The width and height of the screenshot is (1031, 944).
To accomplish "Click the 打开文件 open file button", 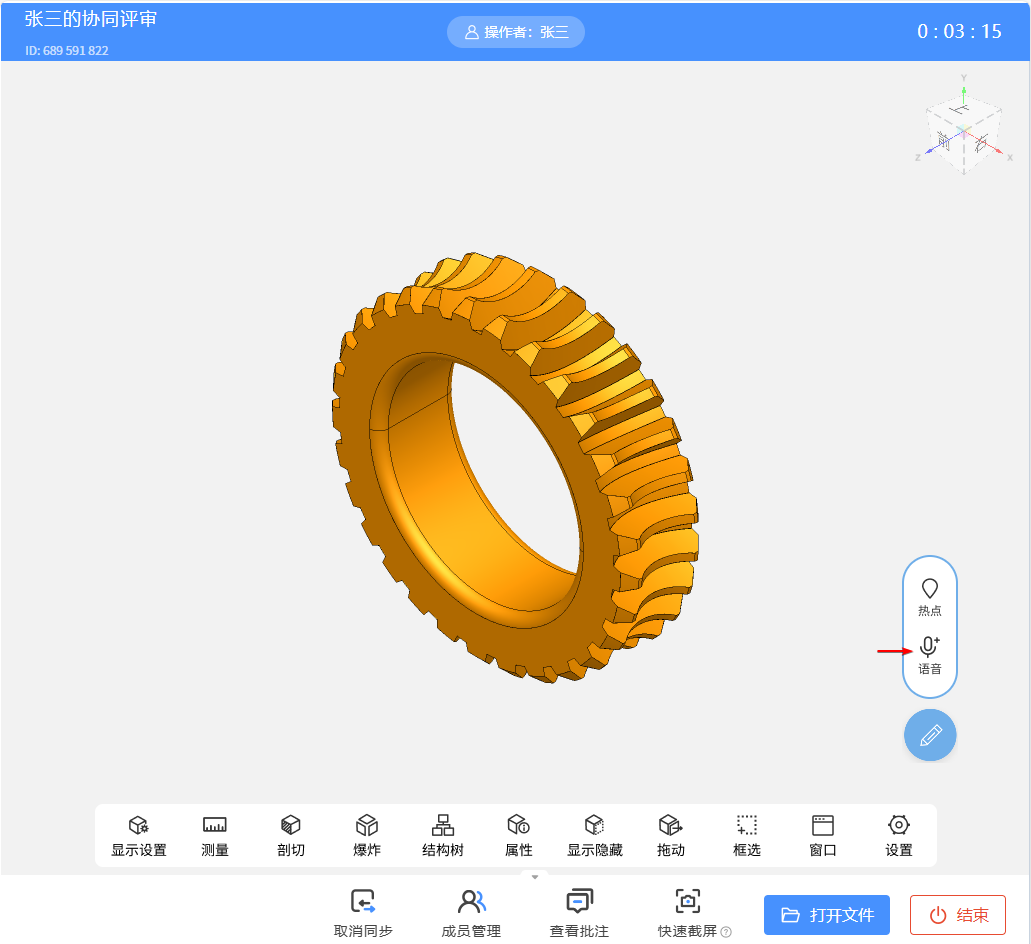I will pos(827,915).
